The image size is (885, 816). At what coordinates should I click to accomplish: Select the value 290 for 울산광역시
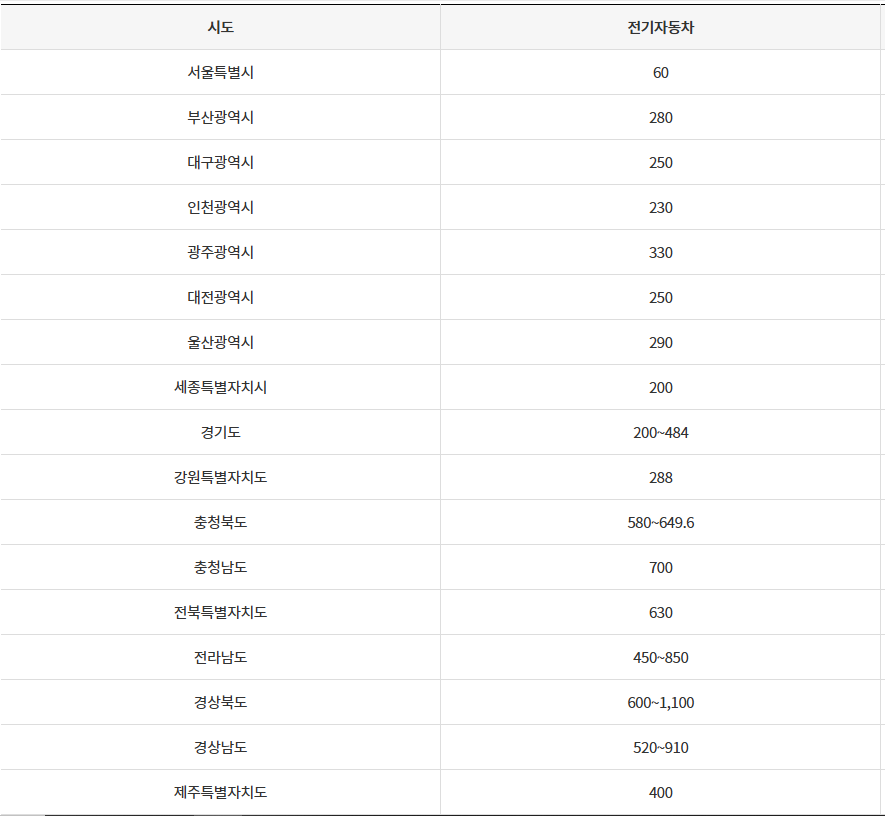(660, 343)
